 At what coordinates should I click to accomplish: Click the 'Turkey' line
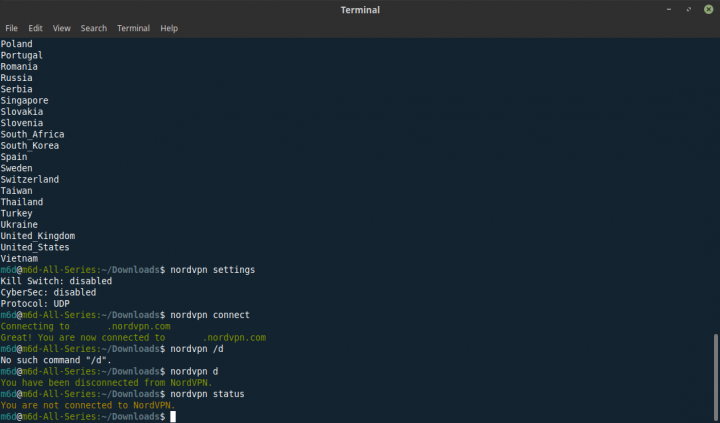tap(17, 213)
